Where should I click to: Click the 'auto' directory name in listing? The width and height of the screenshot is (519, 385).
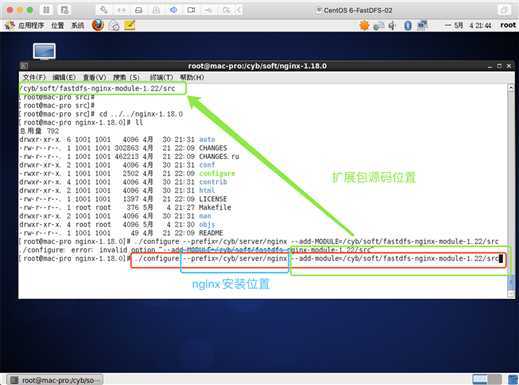(x=207, y=140)
